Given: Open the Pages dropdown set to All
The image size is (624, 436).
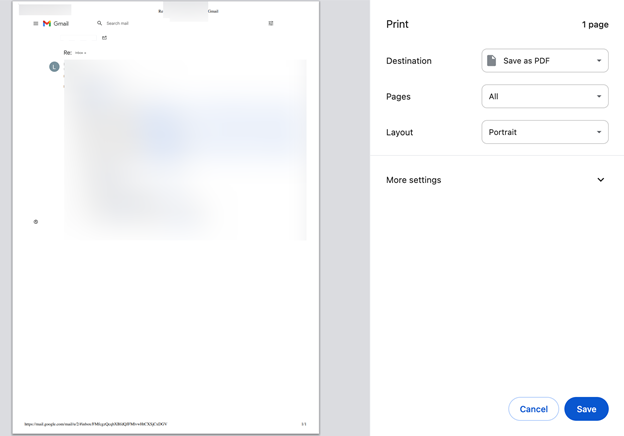Looking at the screenshot, I should [x=544, y=96].
